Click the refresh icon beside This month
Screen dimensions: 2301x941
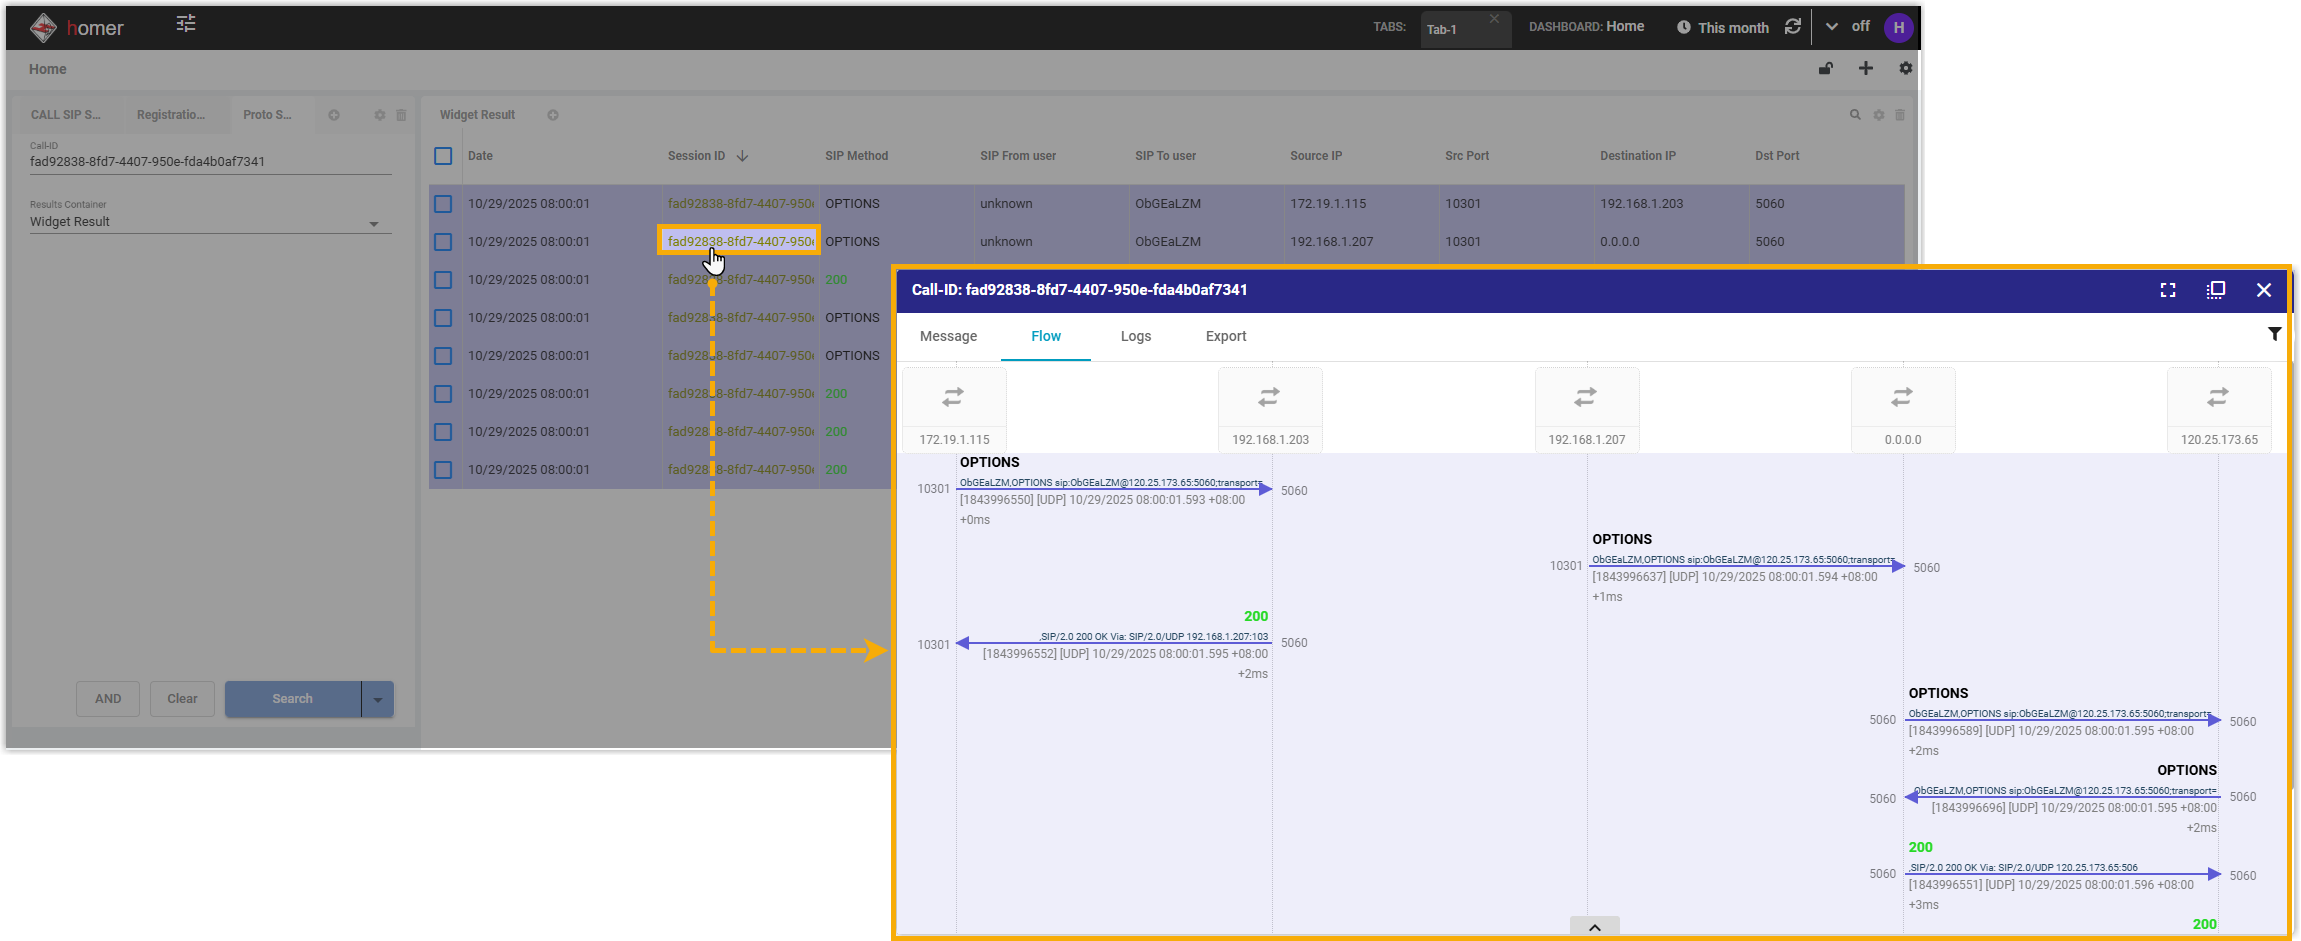(1793, 27)
